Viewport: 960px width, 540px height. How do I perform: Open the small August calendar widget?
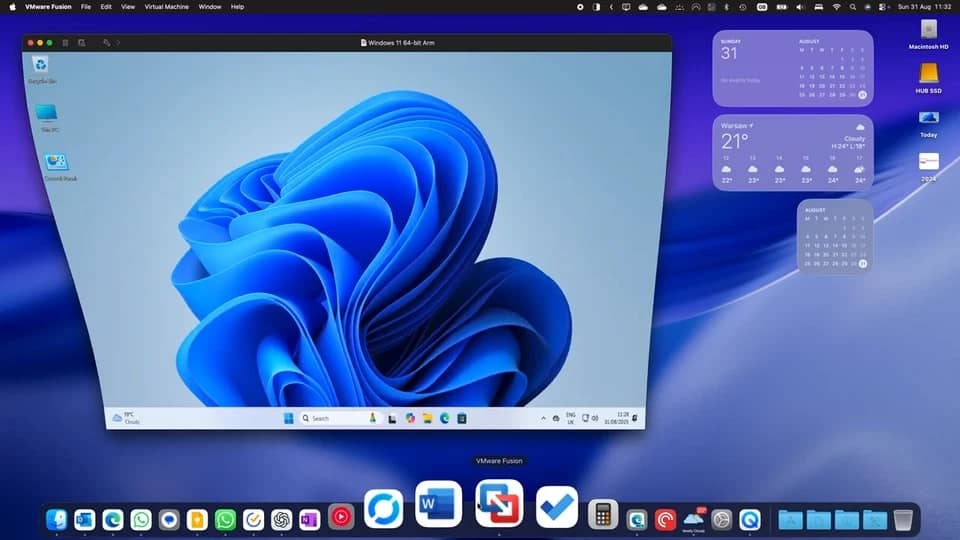click(x=834, y=236)
